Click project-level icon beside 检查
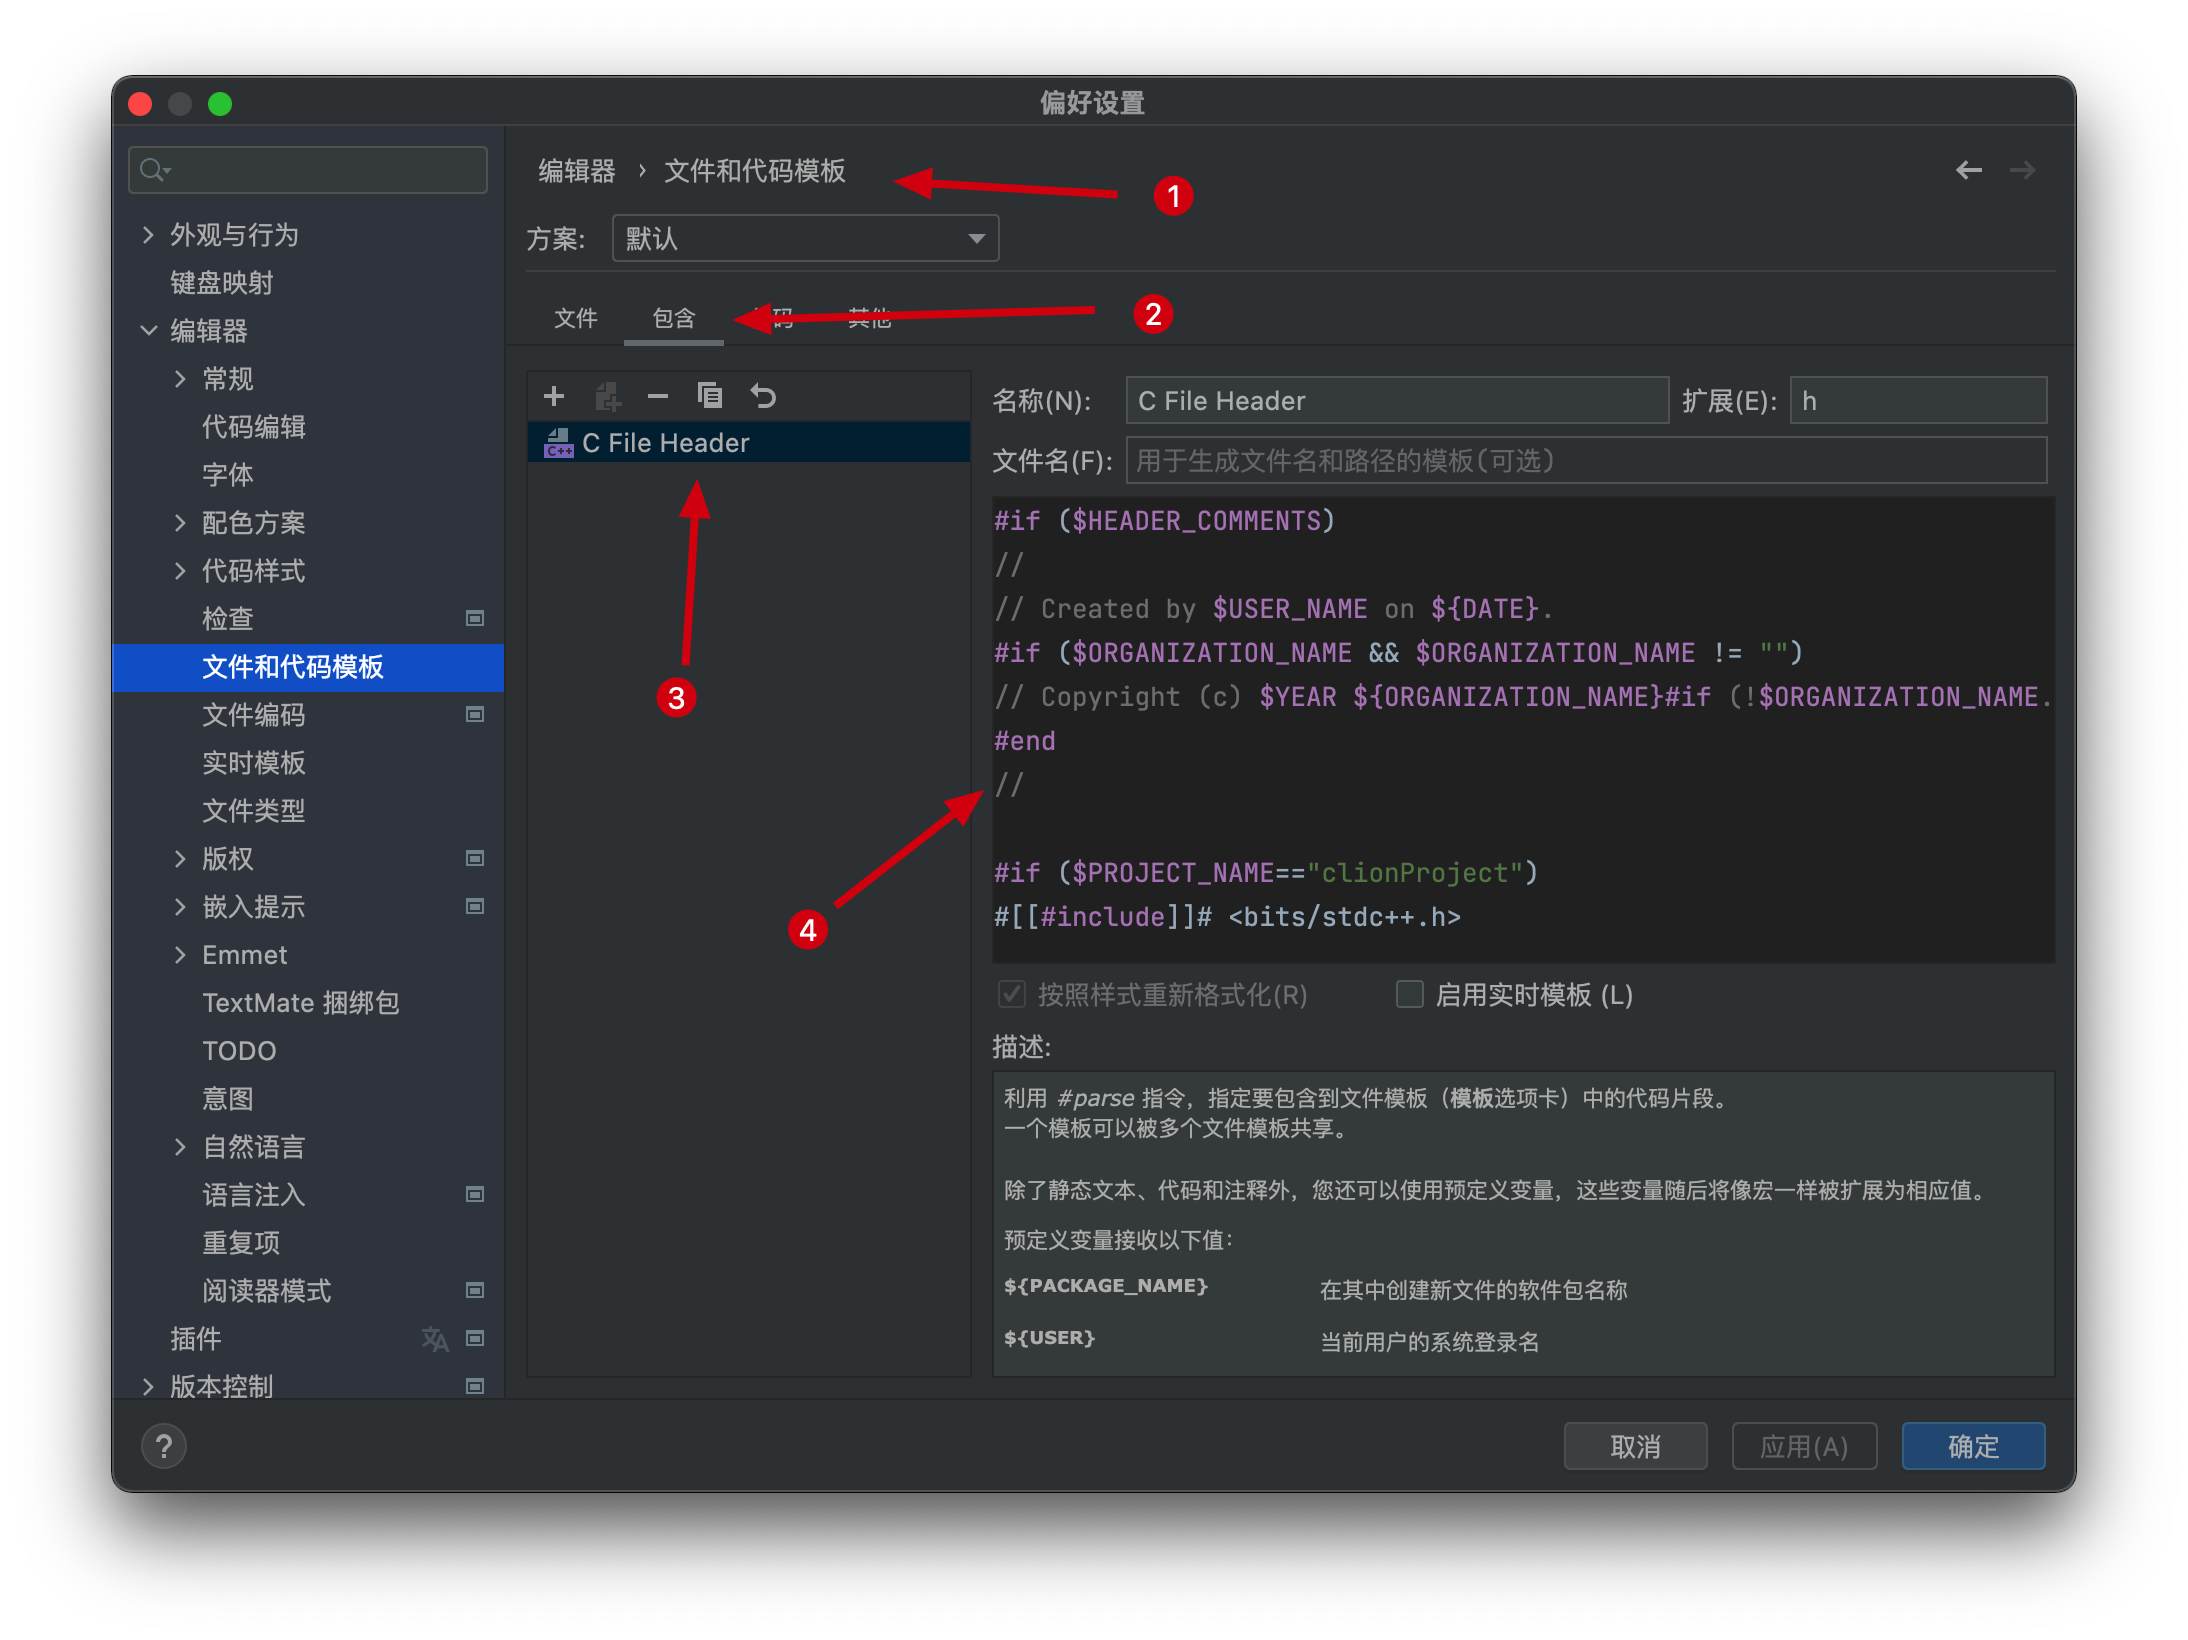Screen dimensions: 2188x1640 pos(475,618)
